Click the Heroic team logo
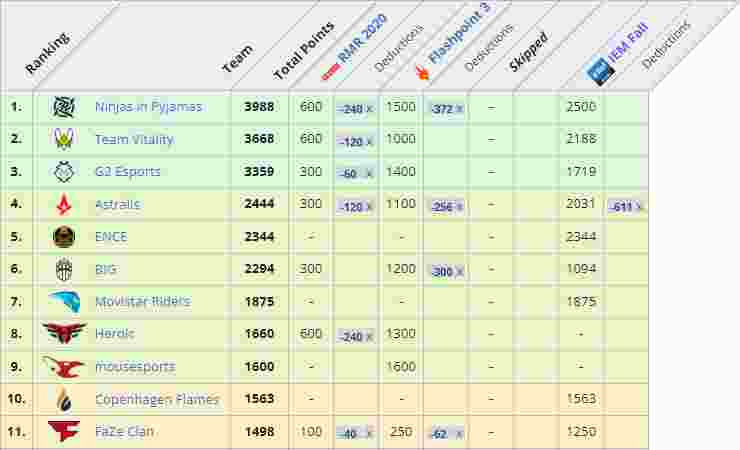The image size is (740, 450). (64, 334)
